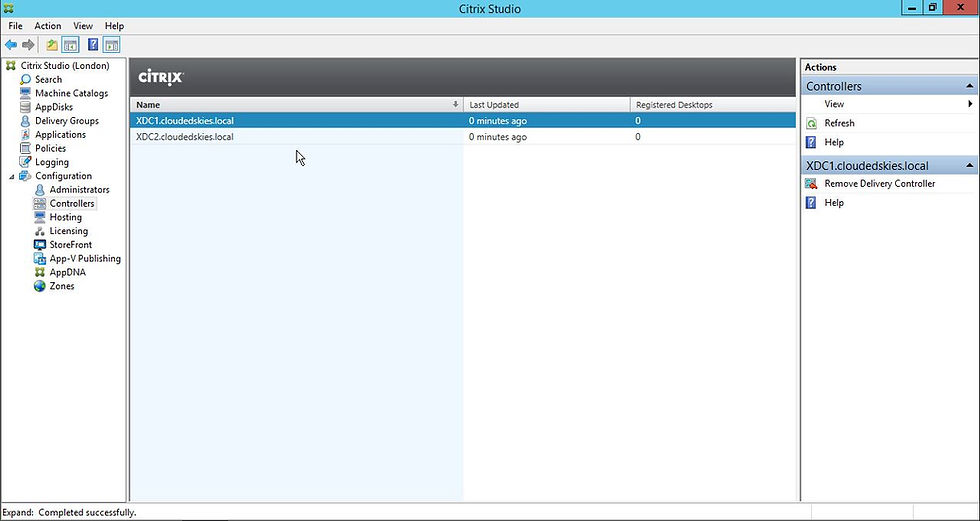This screenshot has height=521, width=980.
Task: Select the Citrix Studio (London) root node
Action: 65,66
